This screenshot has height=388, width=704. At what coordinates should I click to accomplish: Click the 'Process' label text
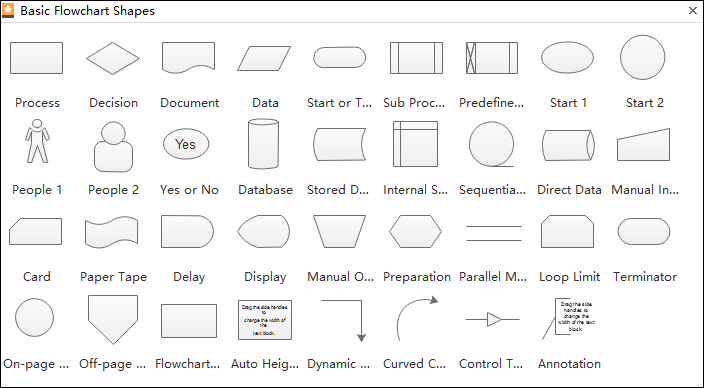(x=37, y=103)
